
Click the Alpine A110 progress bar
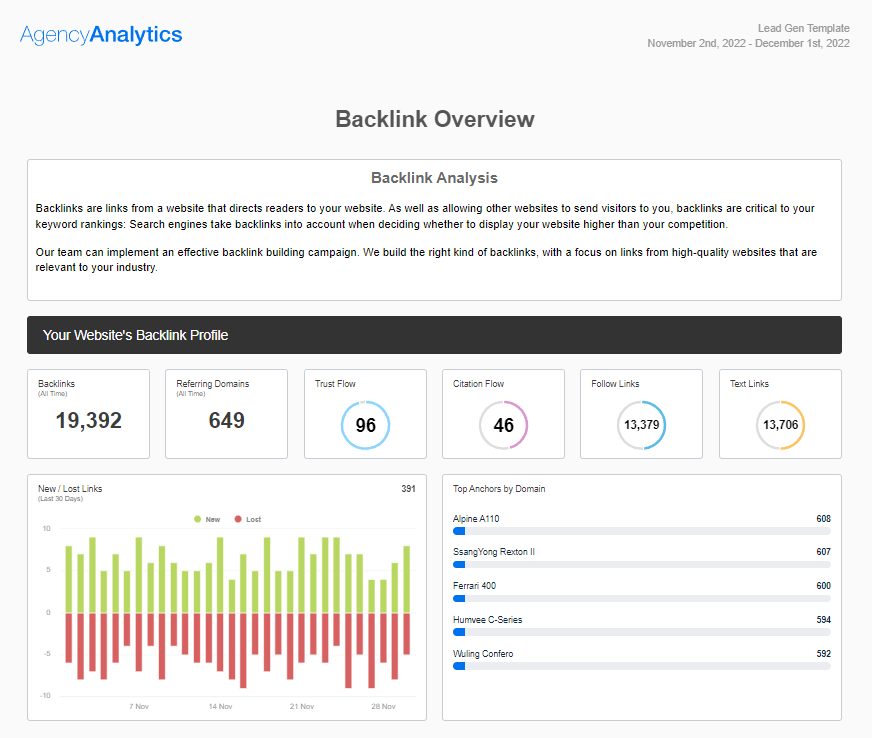tap(641, 531)
